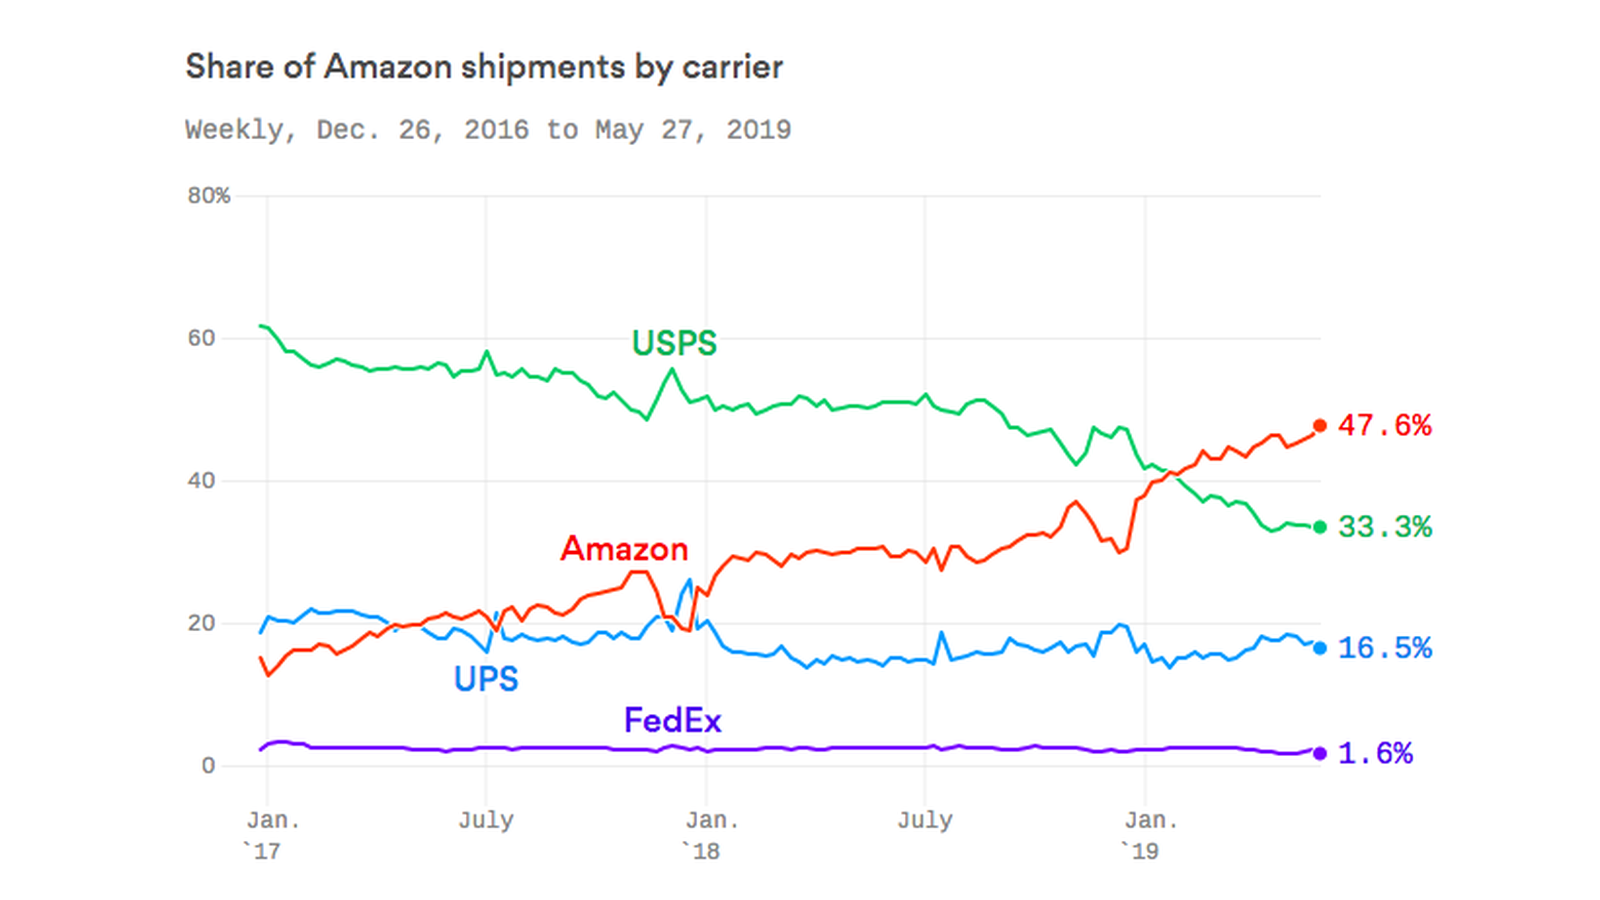
Task: Click the red Amazon endpoint dot
Action: click(x=1319, y=426)
